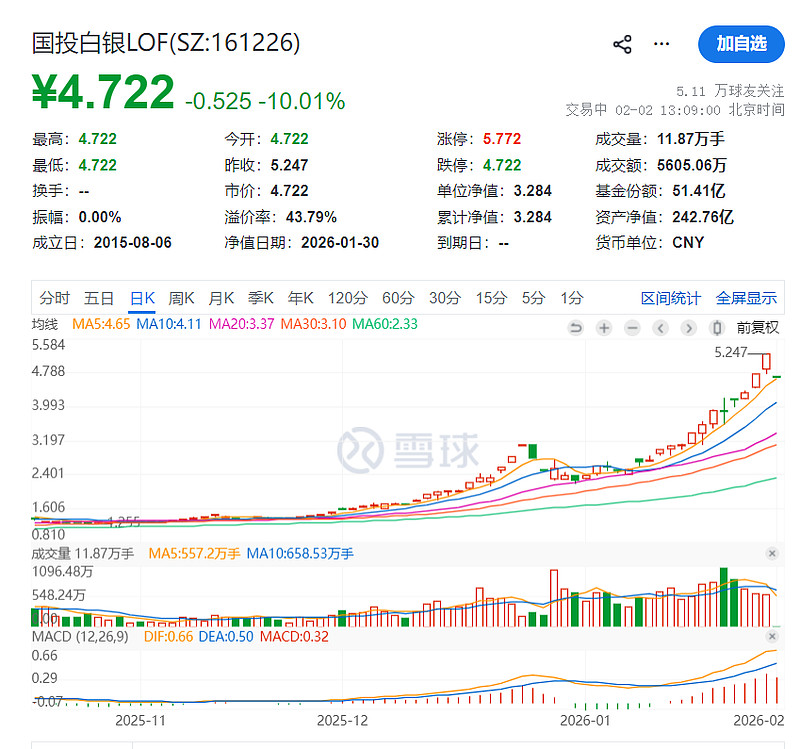Click the 2026-01 date axis marker
The image size is (800, 749).
(585, 721)
